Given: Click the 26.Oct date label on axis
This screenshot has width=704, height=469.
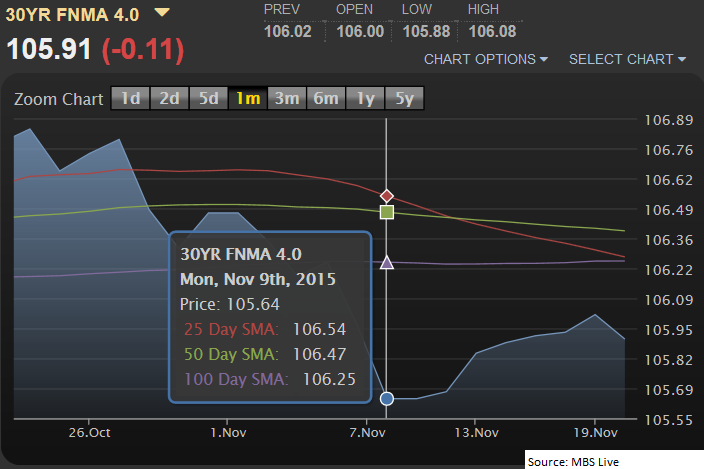Looking at the screenshot, I should (x=89, y=433).
